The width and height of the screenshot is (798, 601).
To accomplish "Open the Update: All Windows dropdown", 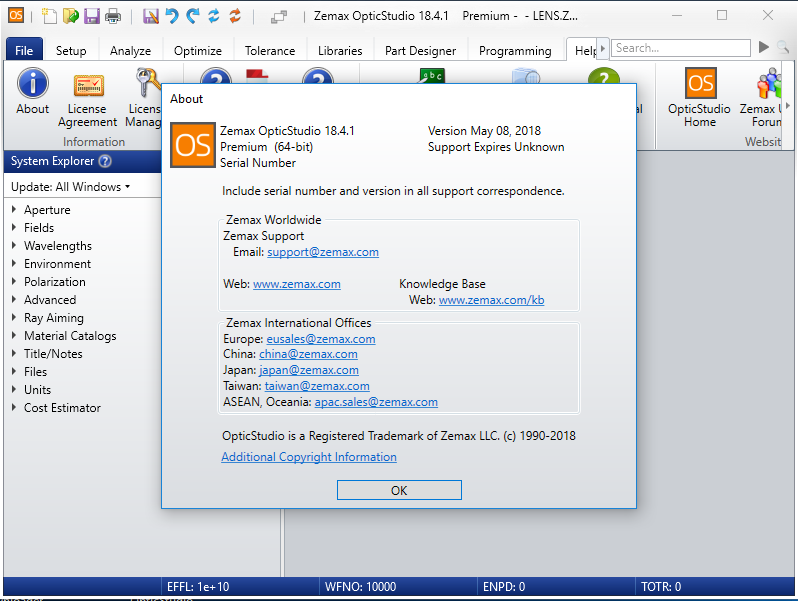I will [x=71, y=187].
